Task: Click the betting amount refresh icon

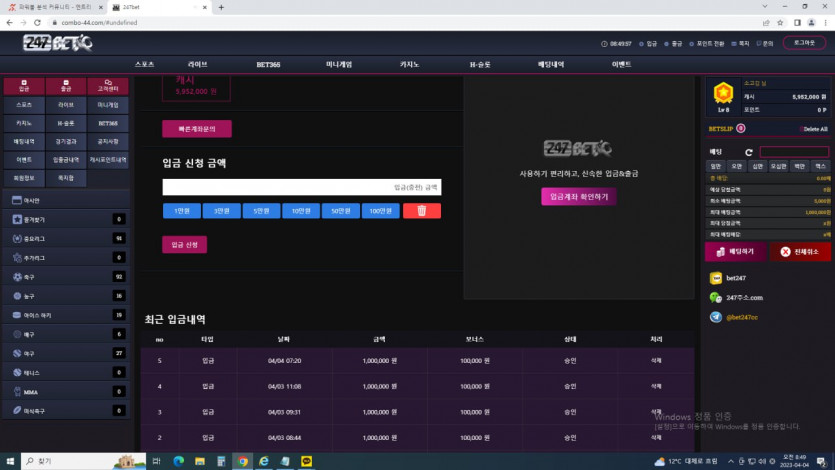Action: click(748, 152)
